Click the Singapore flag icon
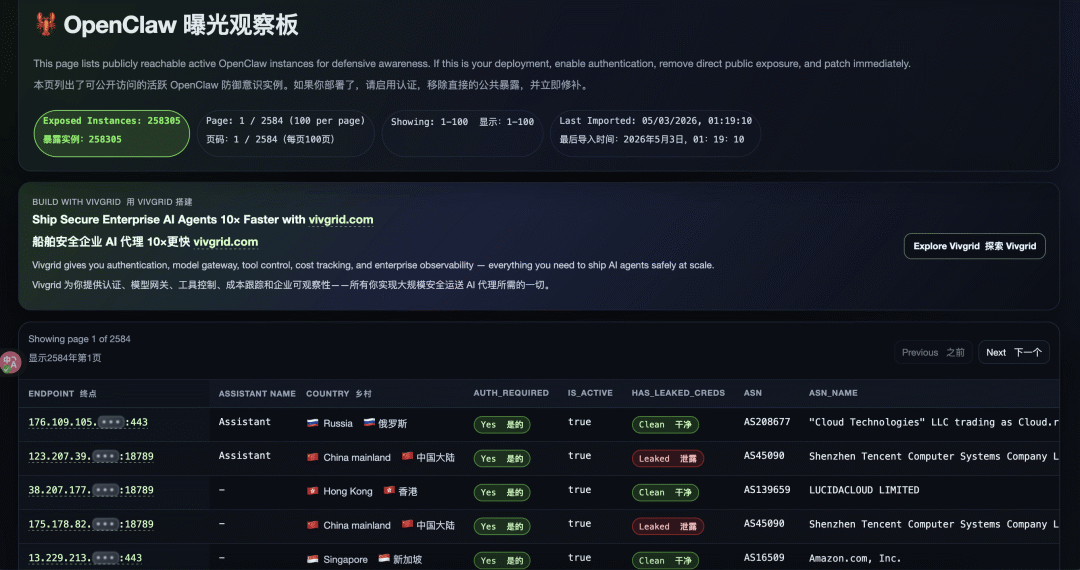Viewport: 1080px width, 570px height. click(313, 559)
